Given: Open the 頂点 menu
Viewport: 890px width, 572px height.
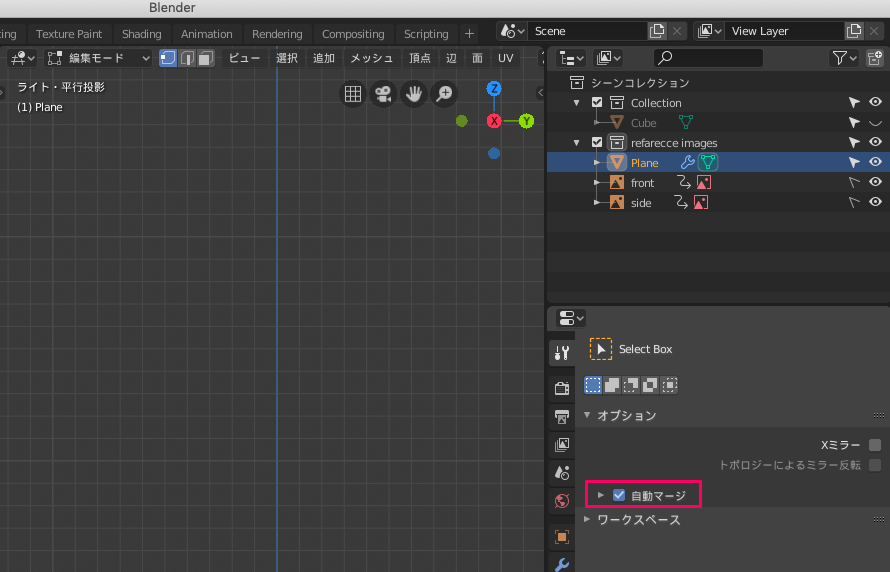Looking at the screenshot, I should click(x=420, y=58).
